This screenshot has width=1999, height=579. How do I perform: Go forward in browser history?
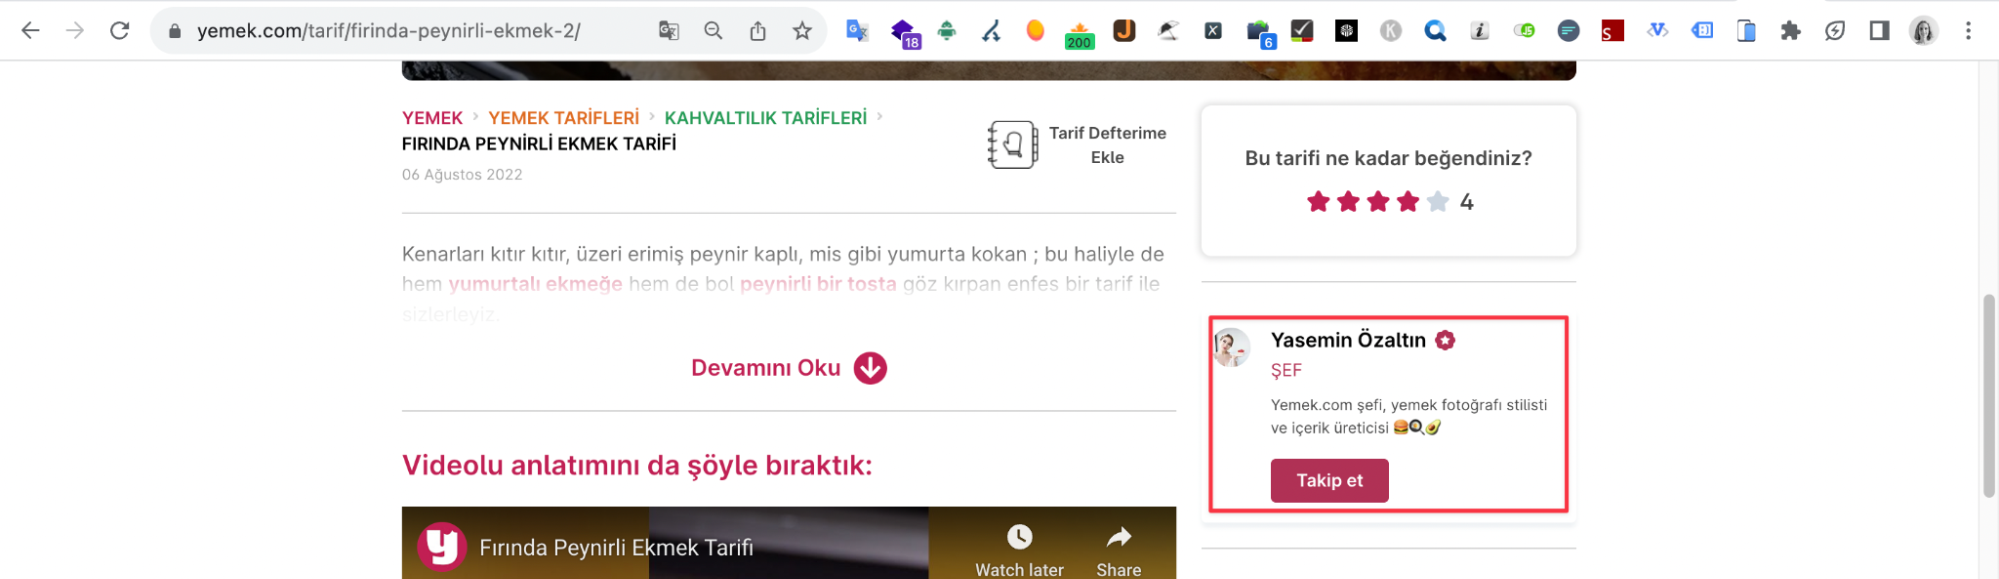click(75, 31)
